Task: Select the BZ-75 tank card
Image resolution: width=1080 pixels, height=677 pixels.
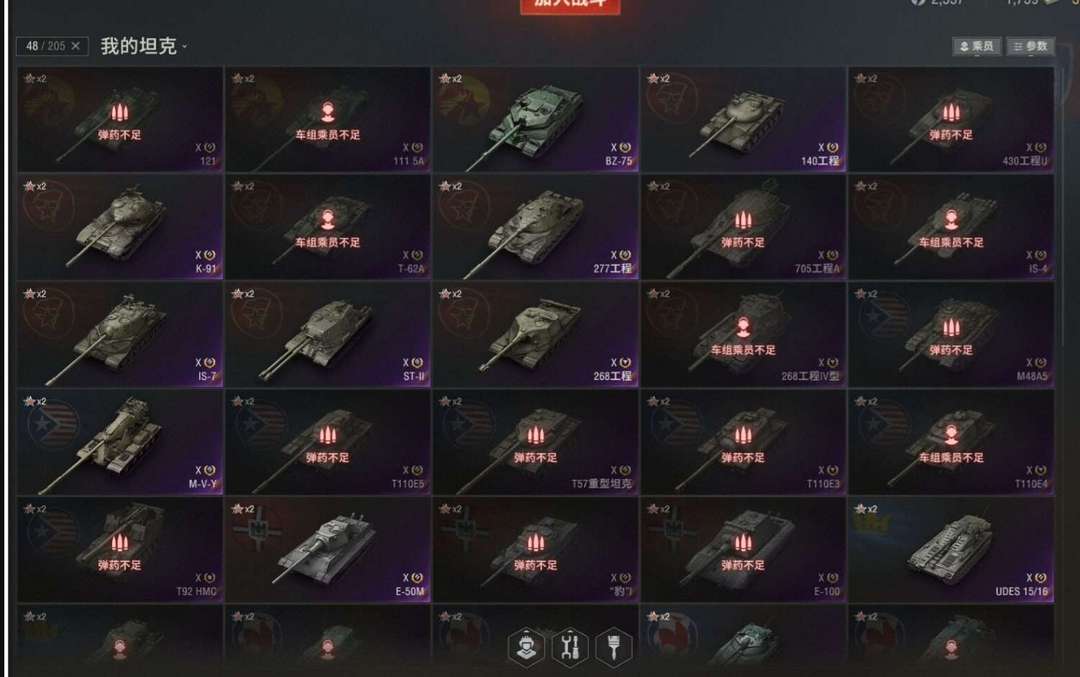Action: pos(535,119)
